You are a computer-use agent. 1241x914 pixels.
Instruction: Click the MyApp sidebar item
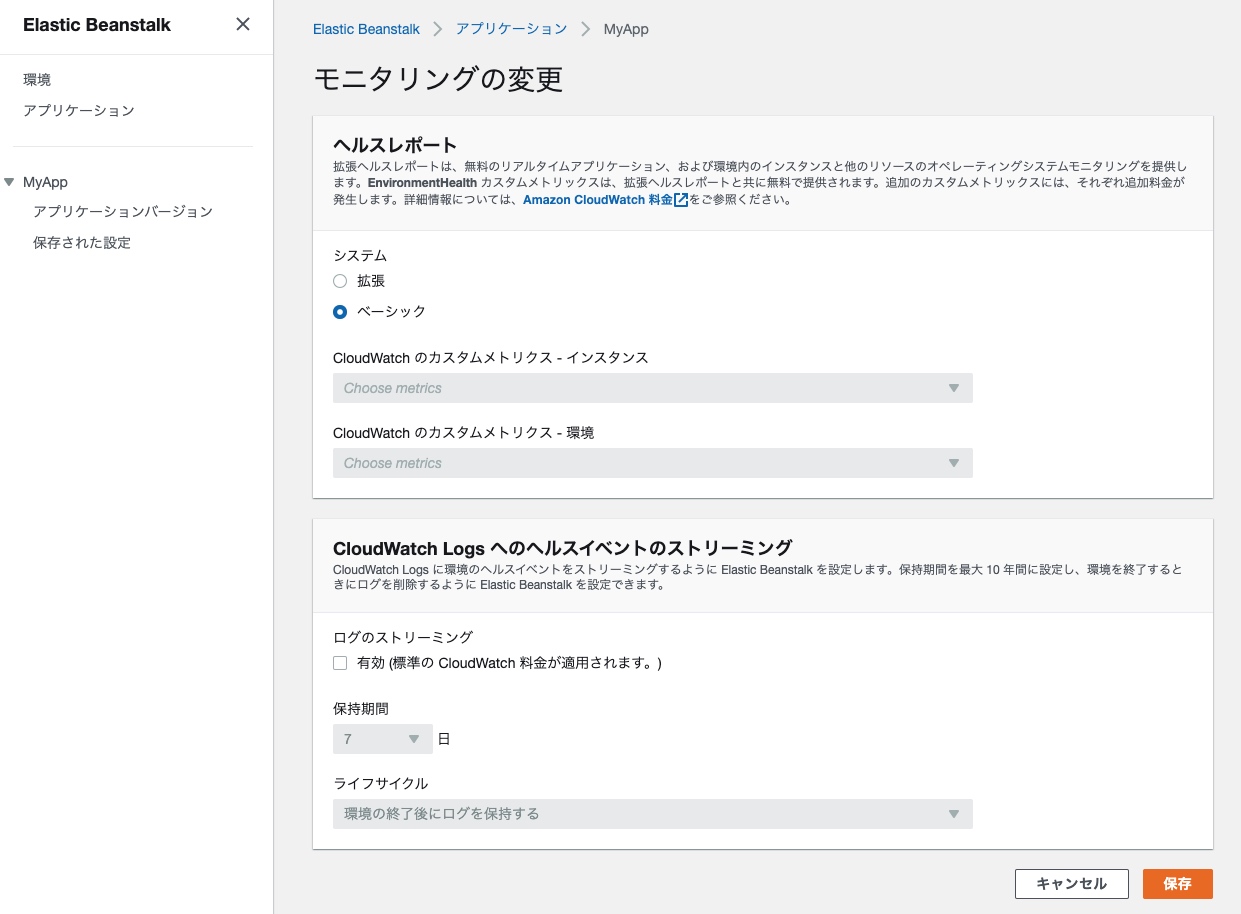pyautogui.click(x=46, y=182)
